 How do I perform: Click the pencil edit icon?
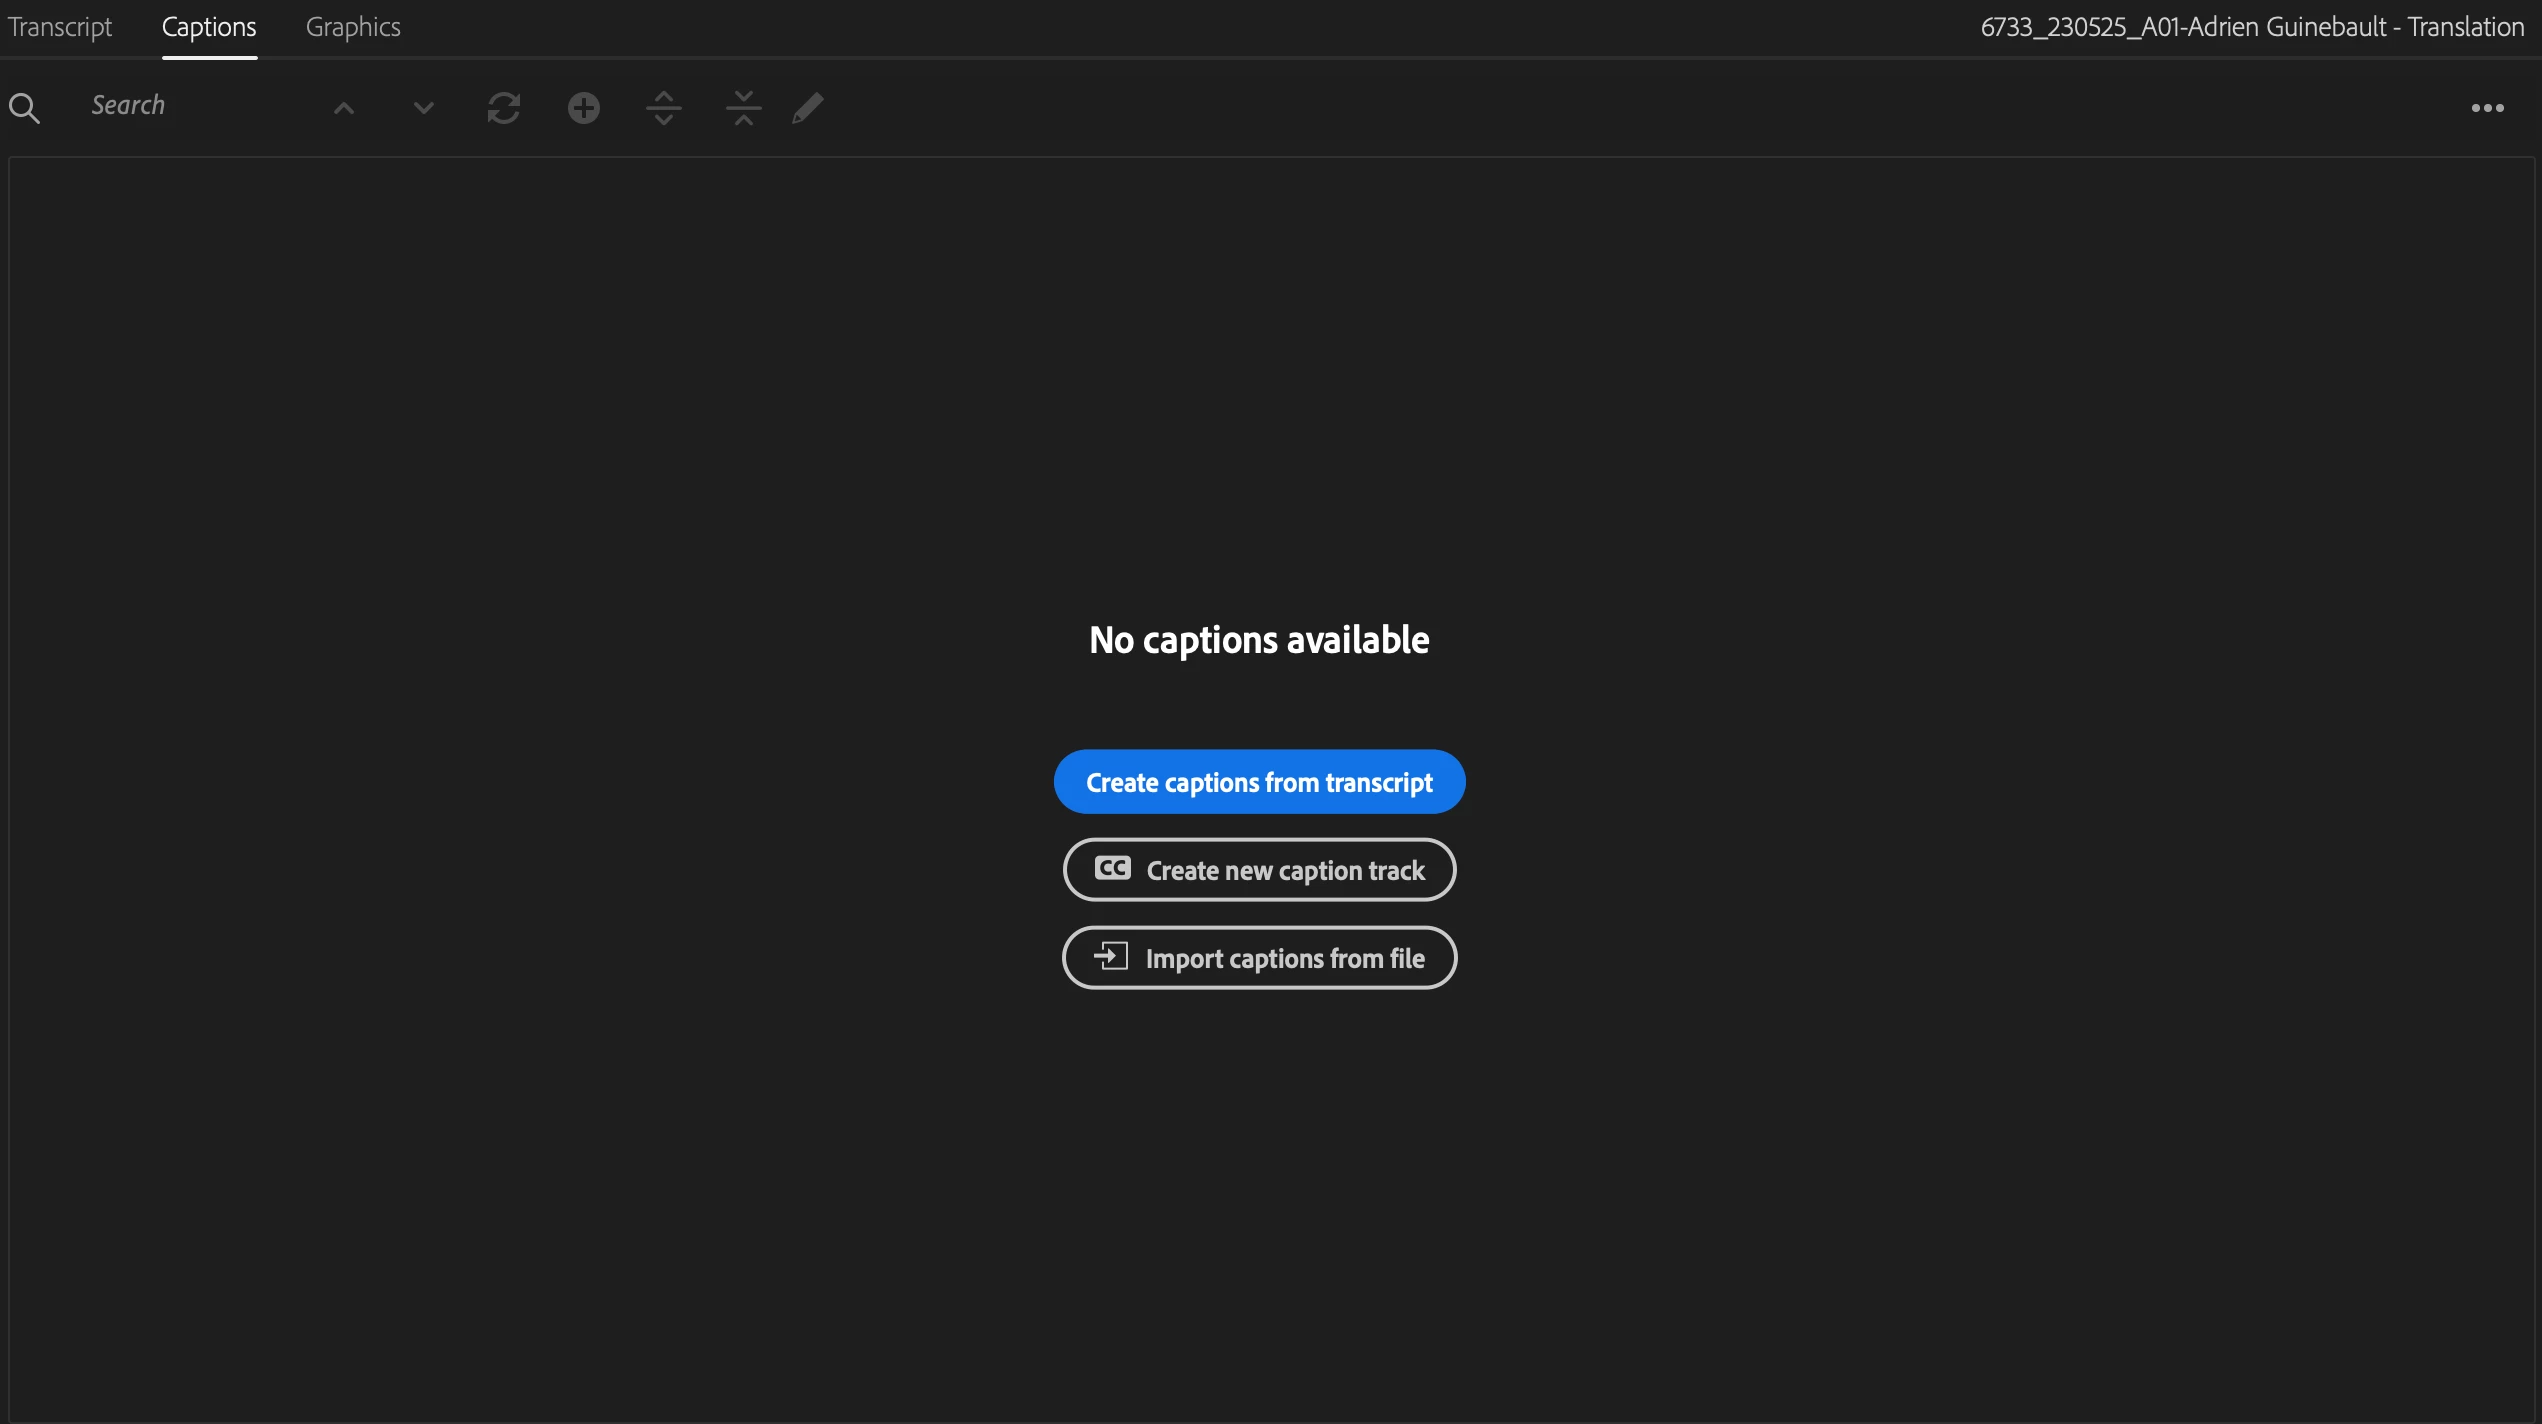click(808, 108)
